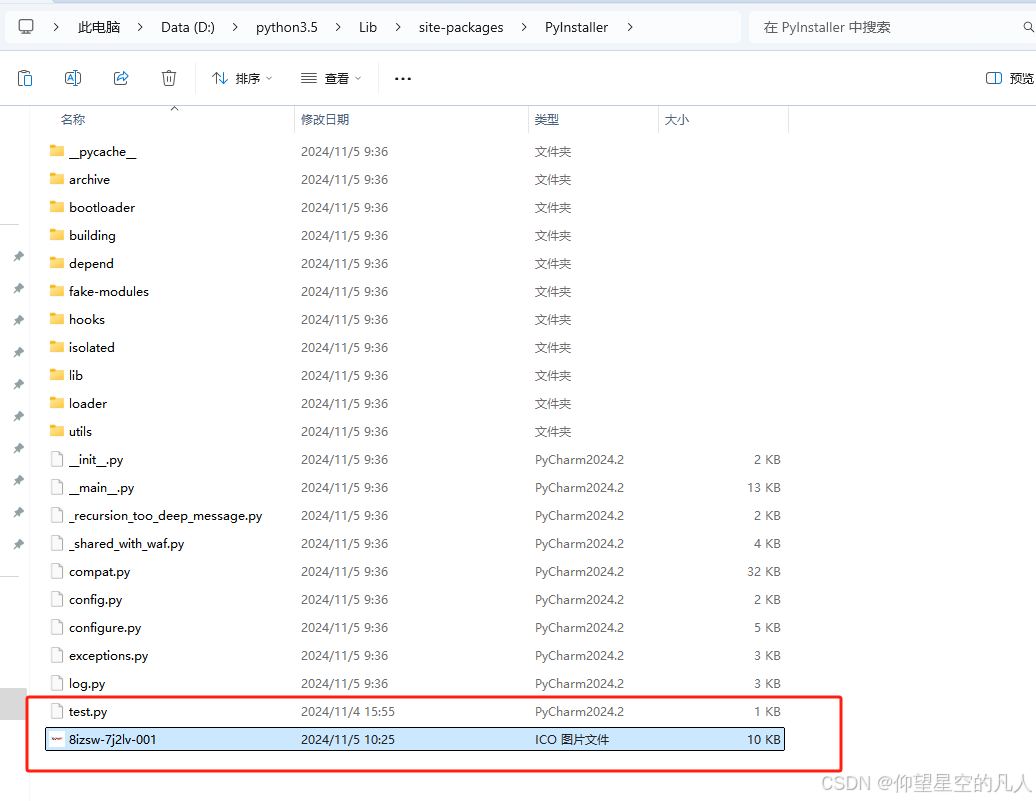Image resolution: width=1036 pixels, height=801 pixels.
Task: Select file exceptions.py
Action: pos(108,656)
